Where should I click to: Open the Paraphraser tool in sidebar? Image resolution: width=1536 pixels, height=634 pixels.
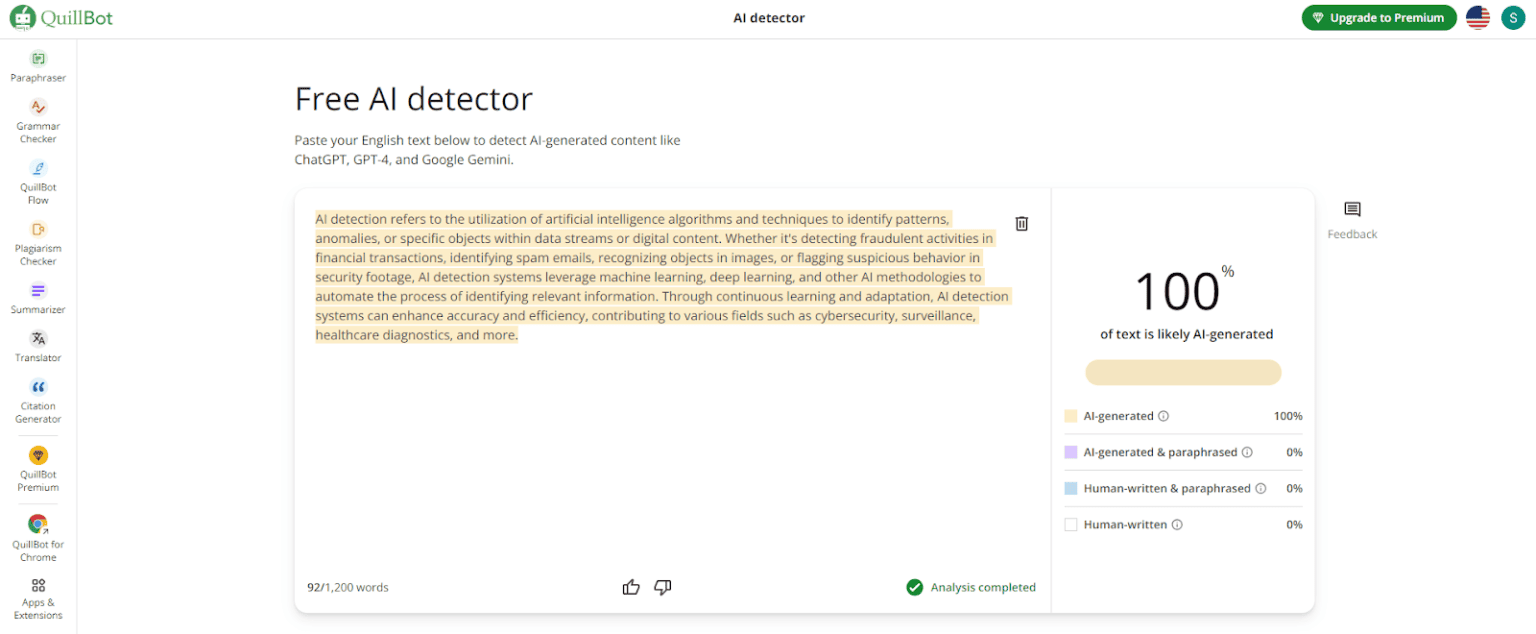(38, 66)
